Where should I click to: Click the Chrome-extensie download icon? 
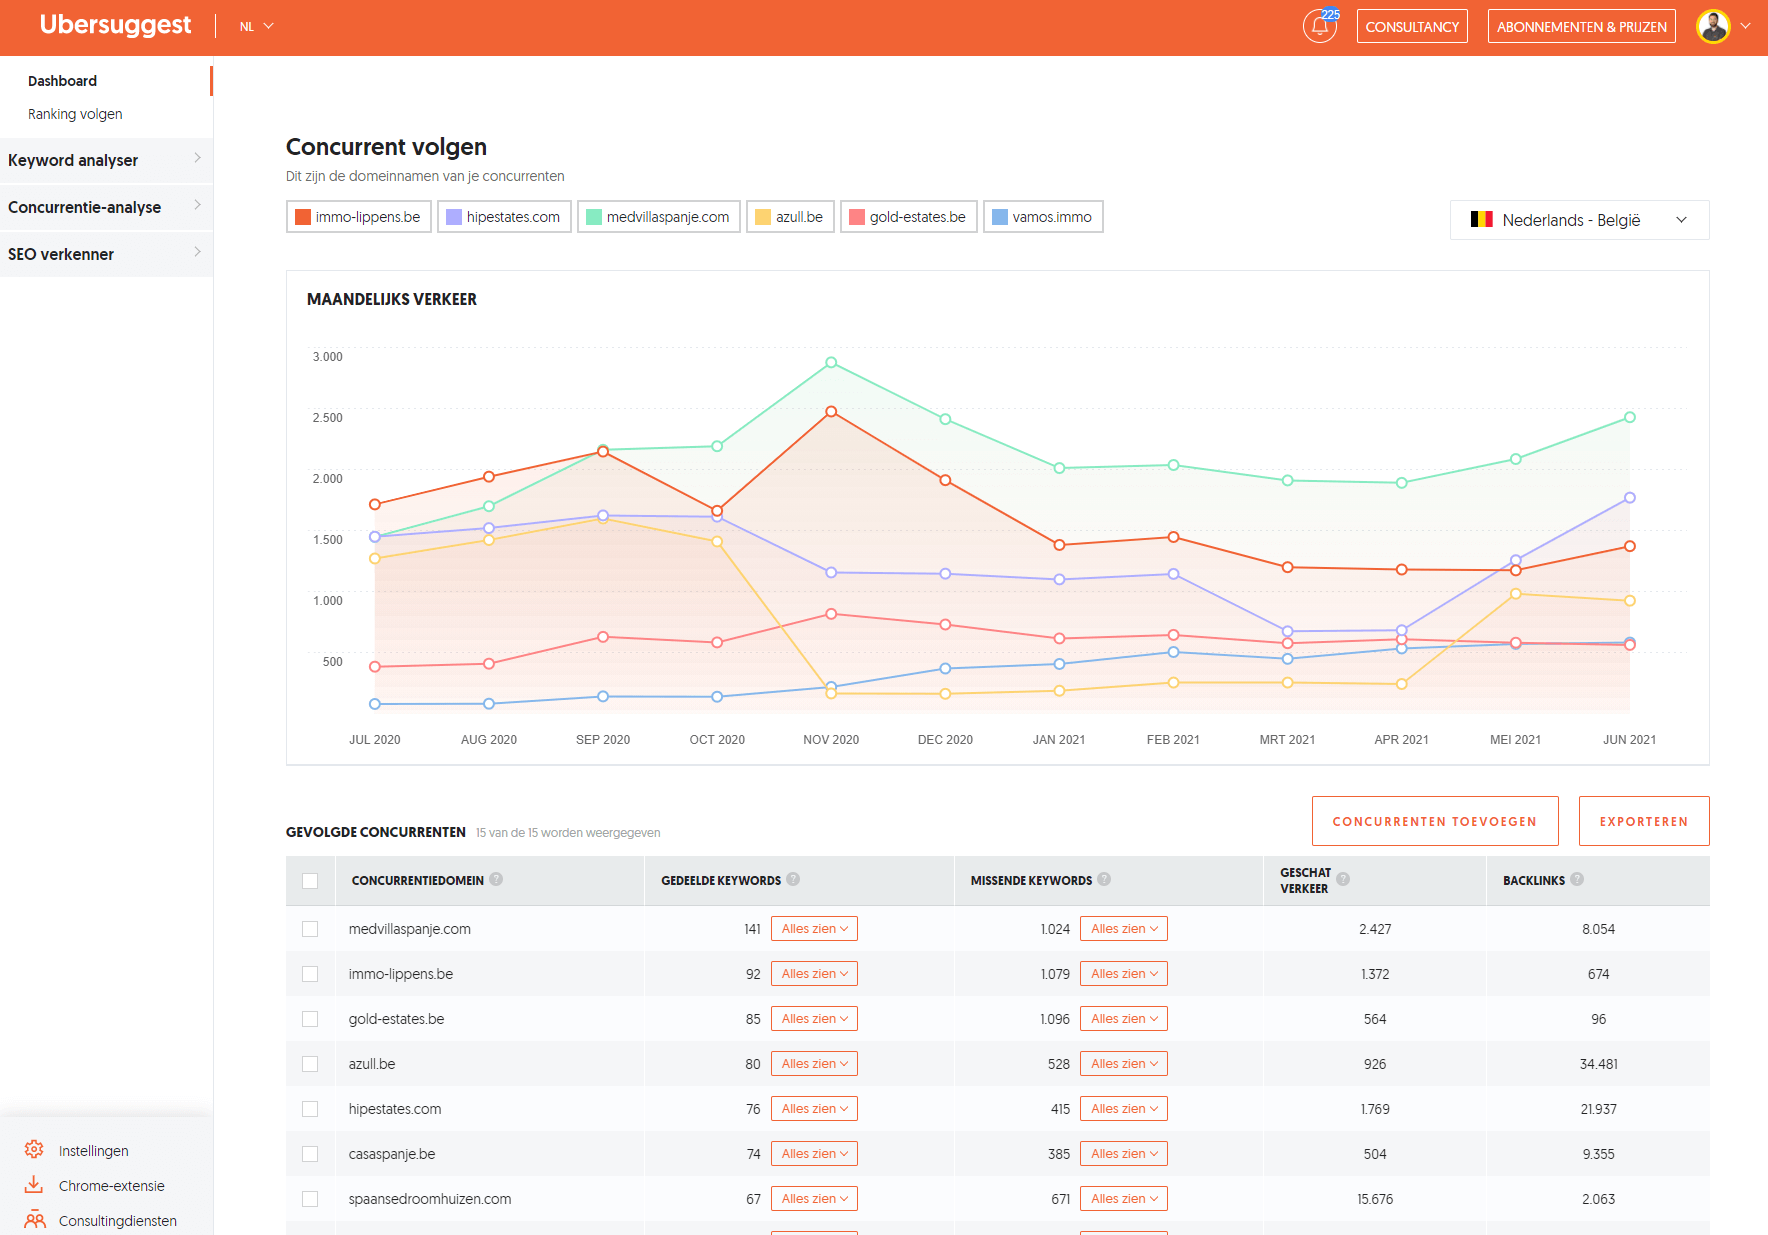click(34, 1184)
